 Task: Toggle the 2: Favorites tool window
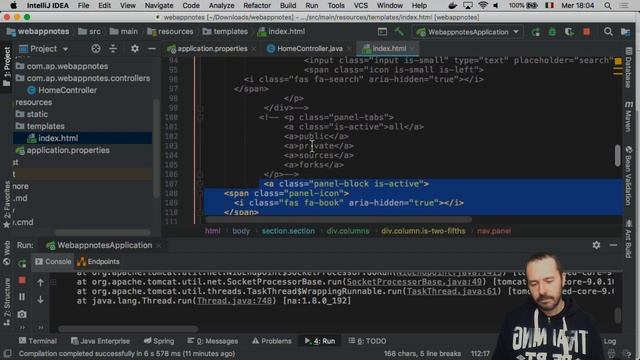coord(7,204)
